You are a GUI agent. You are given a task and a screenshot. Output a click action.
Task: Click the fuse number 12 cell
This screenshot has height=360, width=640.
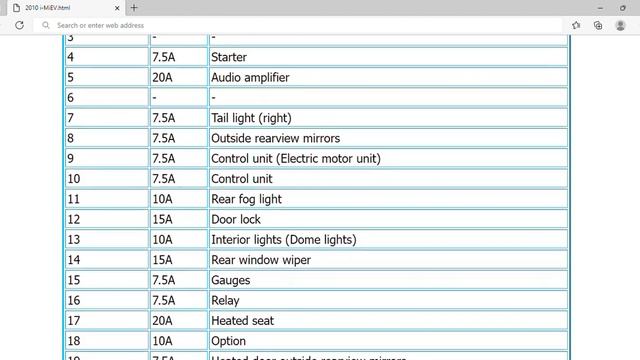(107, 219)
